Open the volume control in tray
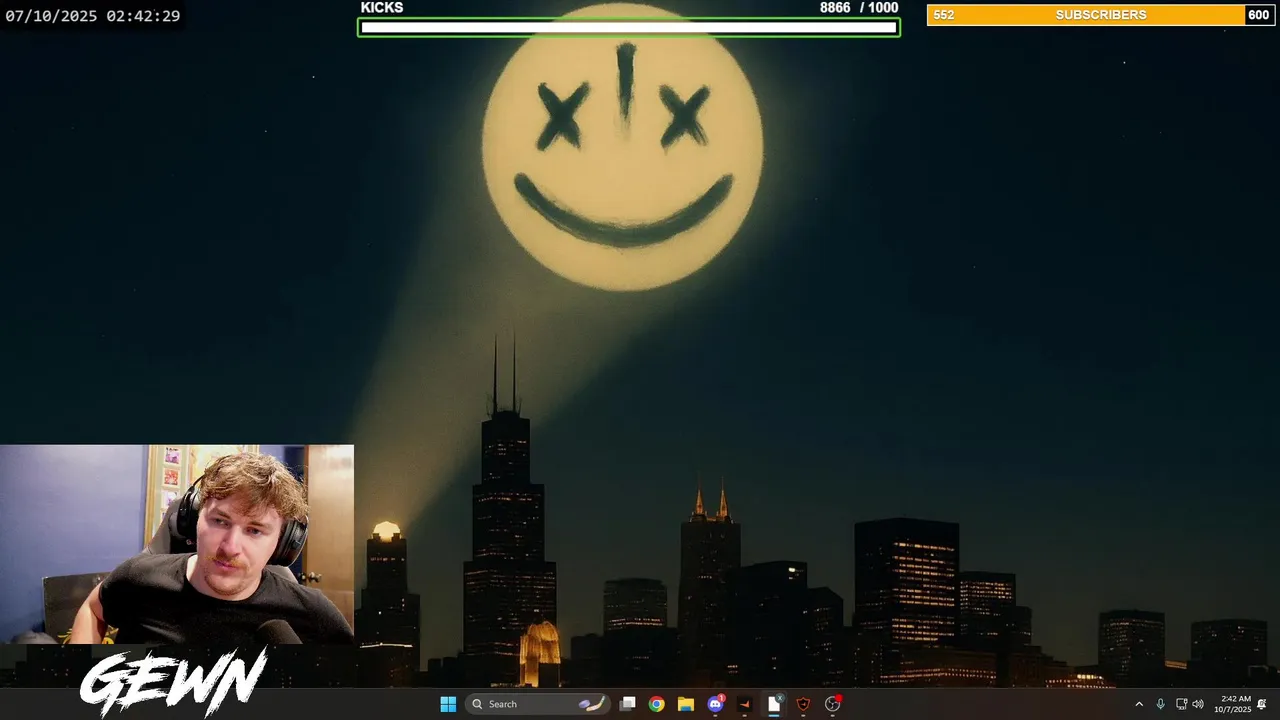 1198,704
